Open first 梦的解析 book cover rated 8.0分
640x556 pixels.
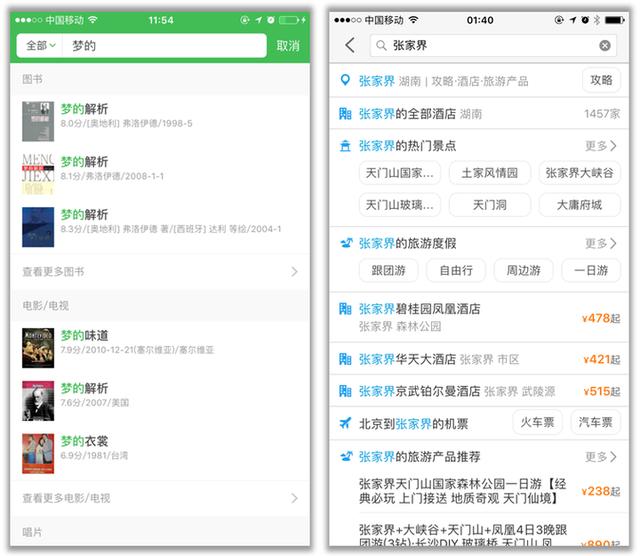click(38, 121)
